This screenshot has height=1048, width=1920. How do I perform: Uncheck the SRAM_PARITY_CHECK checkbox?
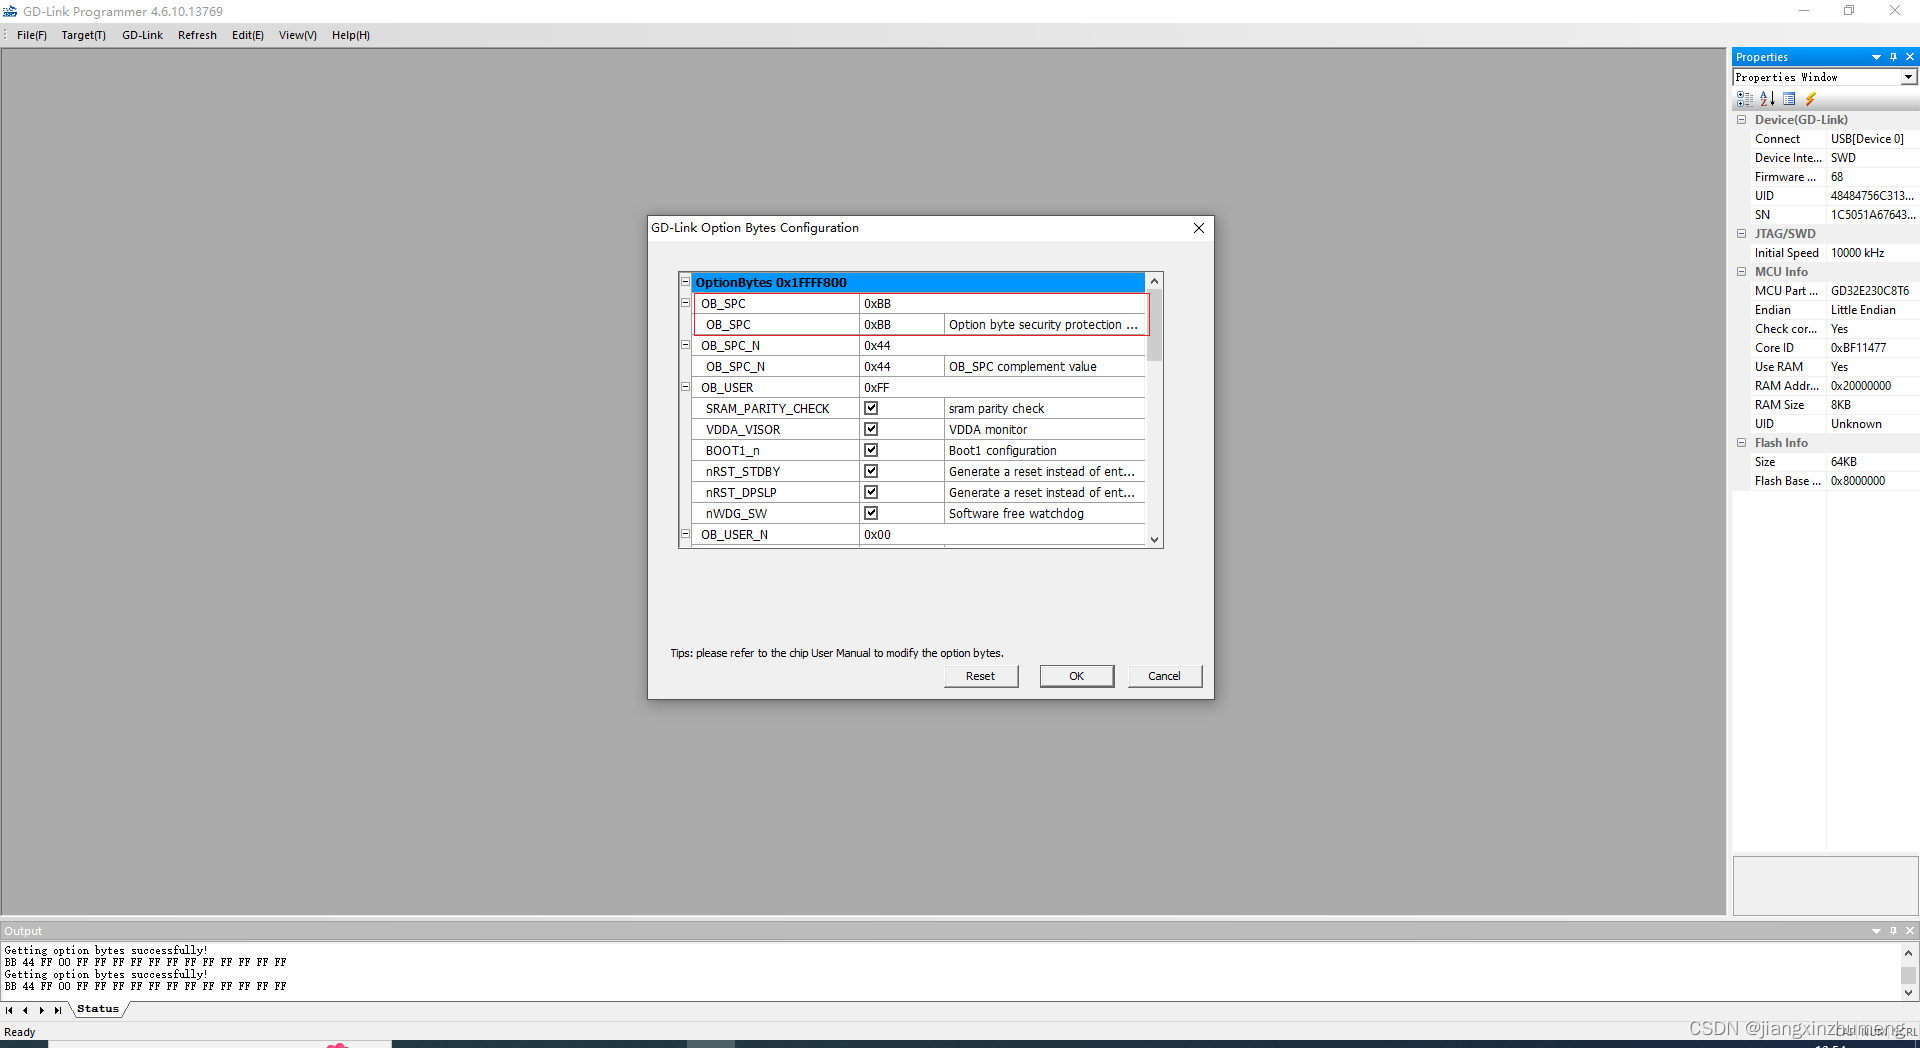(x=871, y=408)
